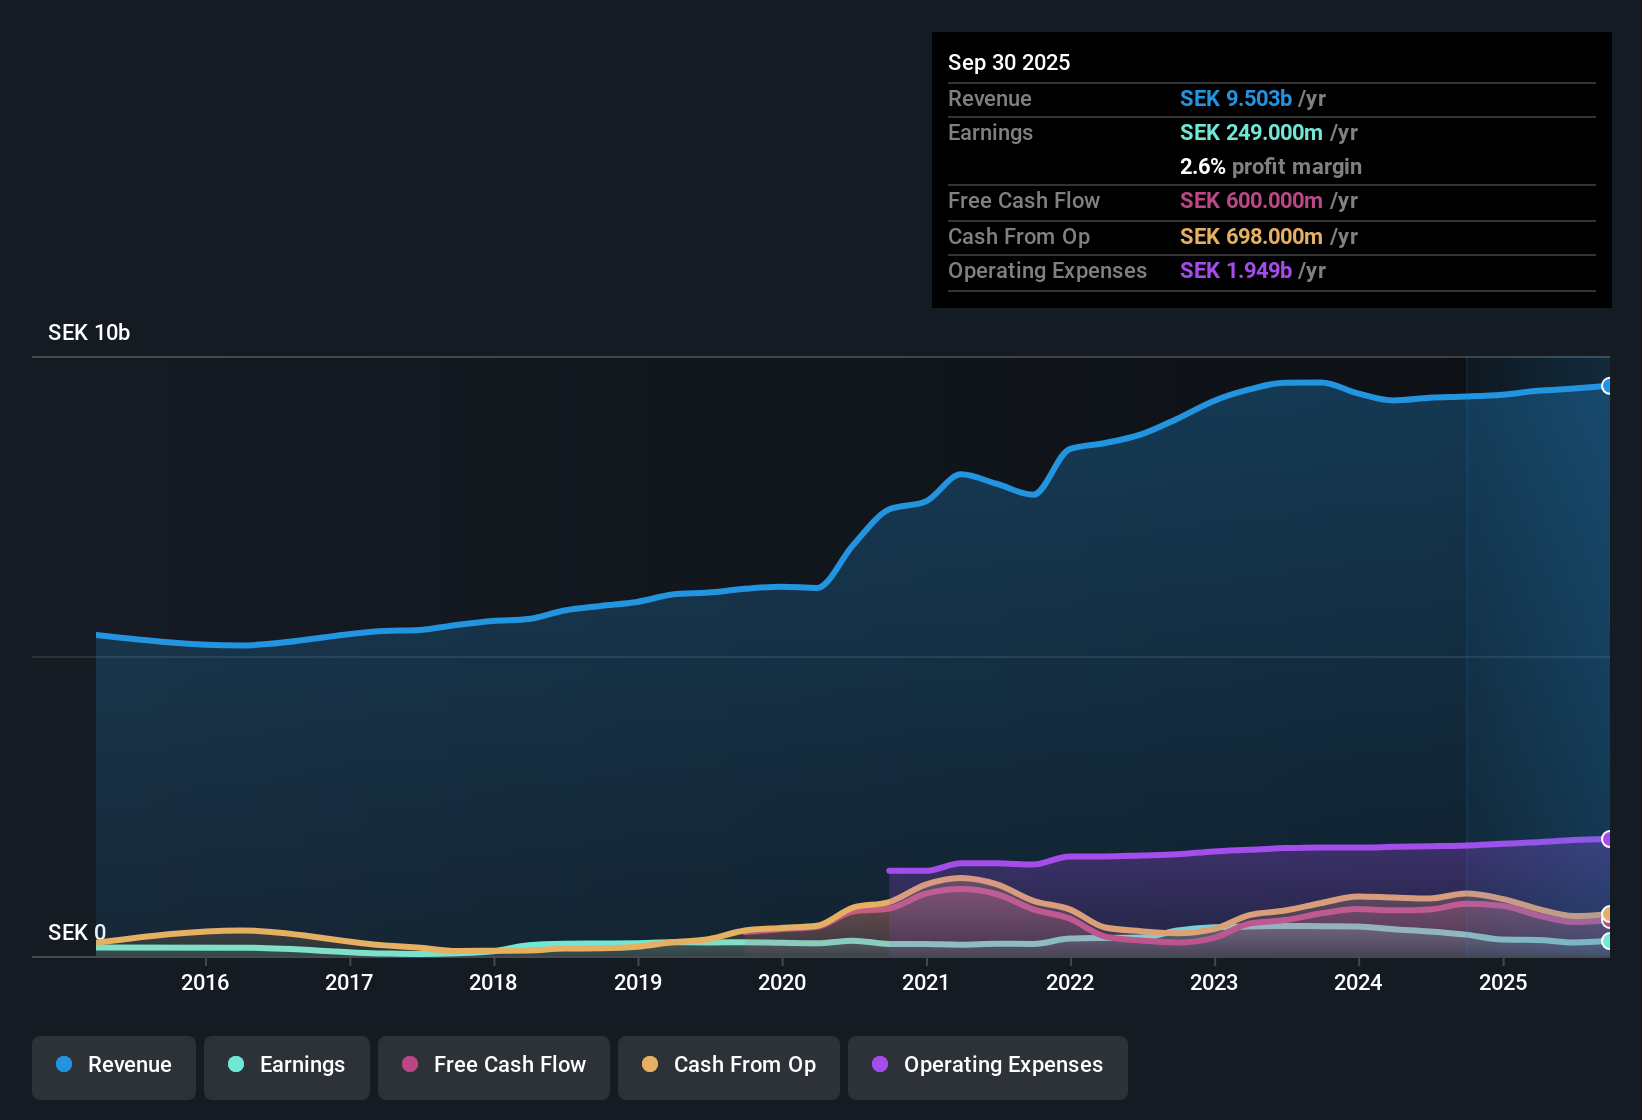Click the SEK 600.000m free cash flow value

(1251, 201)
